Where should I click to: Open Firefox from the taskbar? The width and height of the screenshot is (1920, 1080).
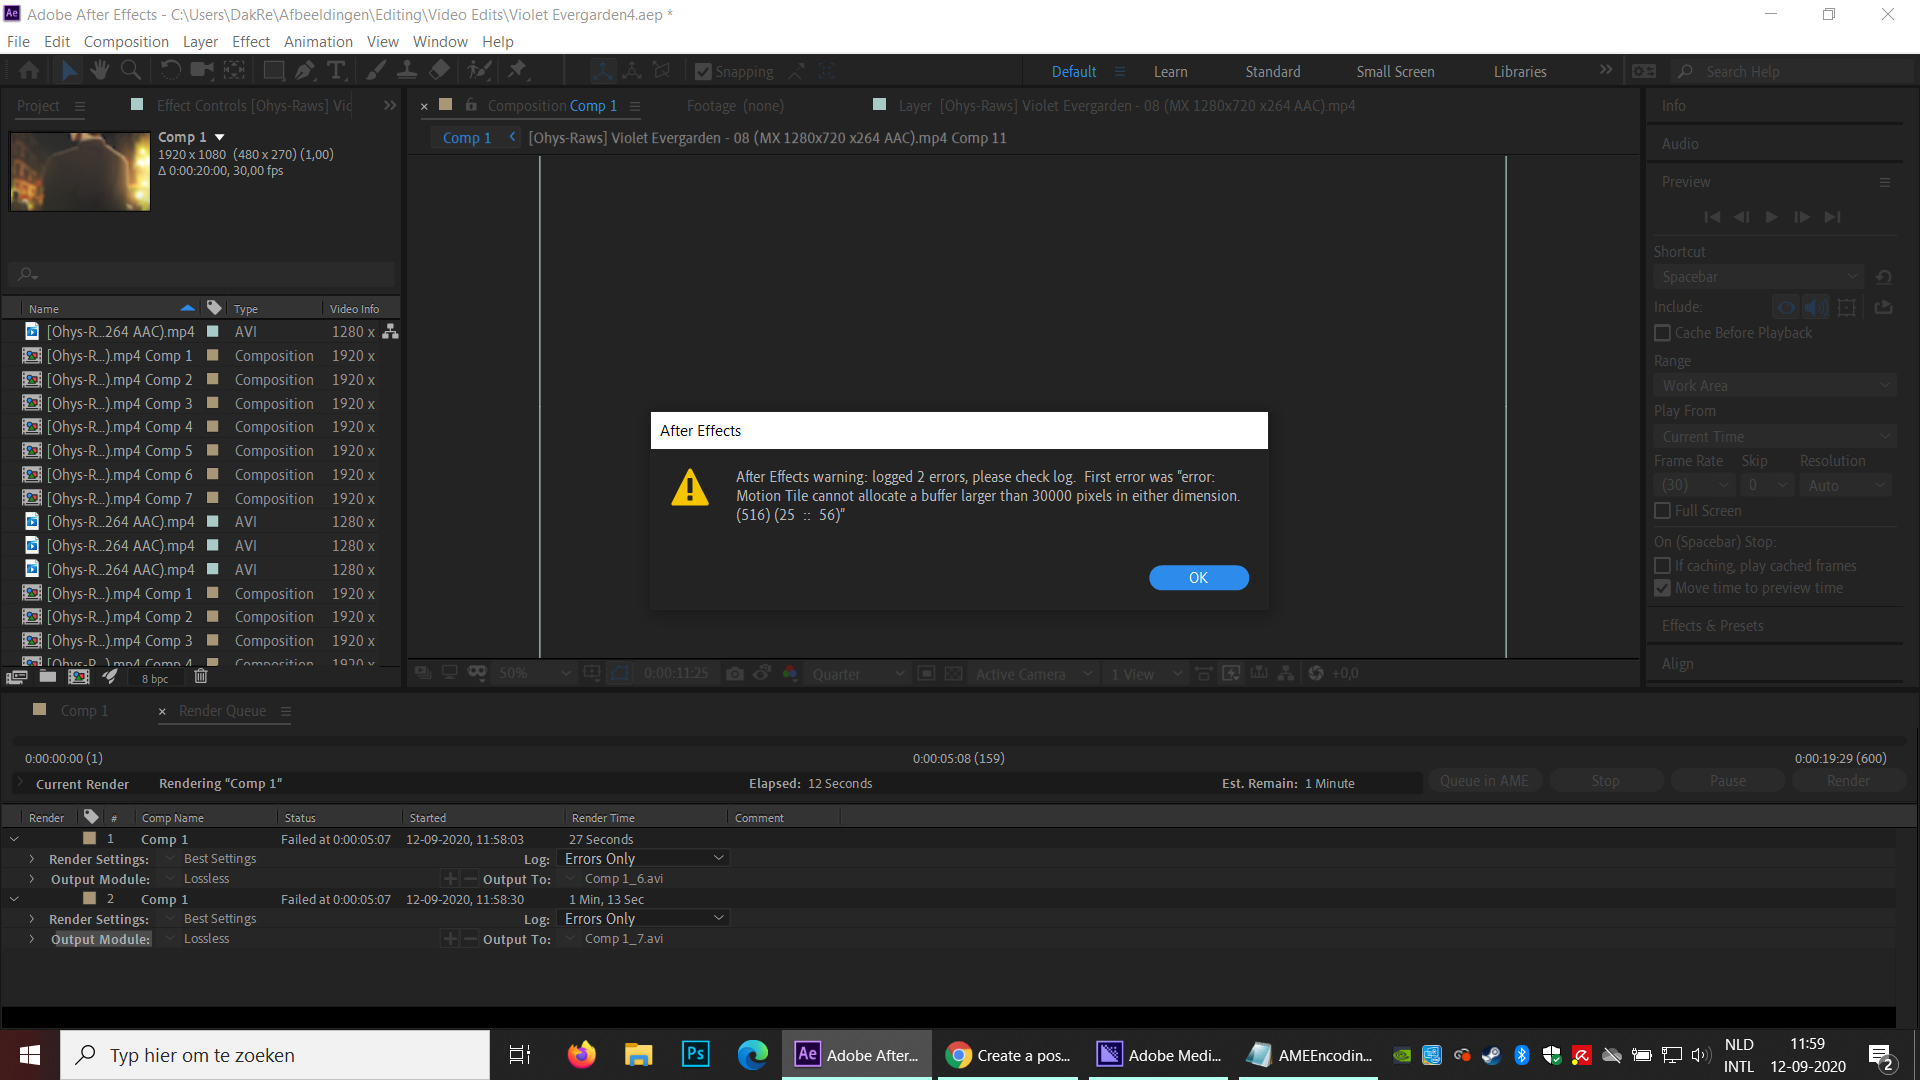click(581, 1054)
